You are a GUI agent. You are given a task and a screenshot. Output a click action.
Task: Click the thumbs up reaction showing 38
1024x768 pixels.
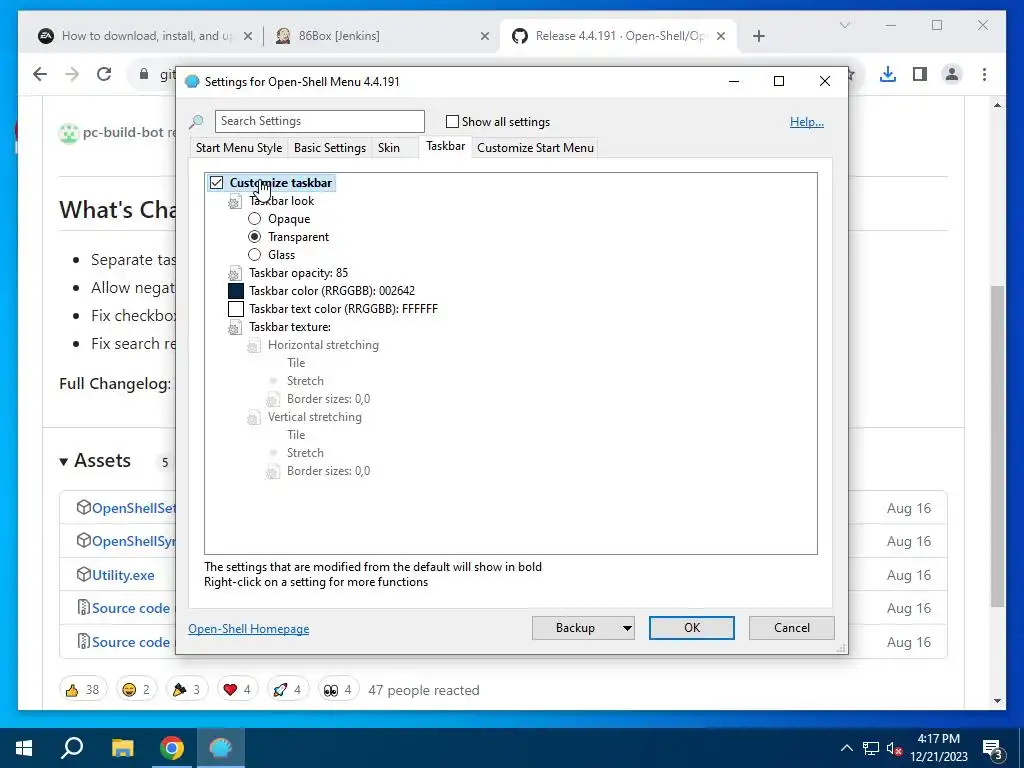(x=83, y=690)
